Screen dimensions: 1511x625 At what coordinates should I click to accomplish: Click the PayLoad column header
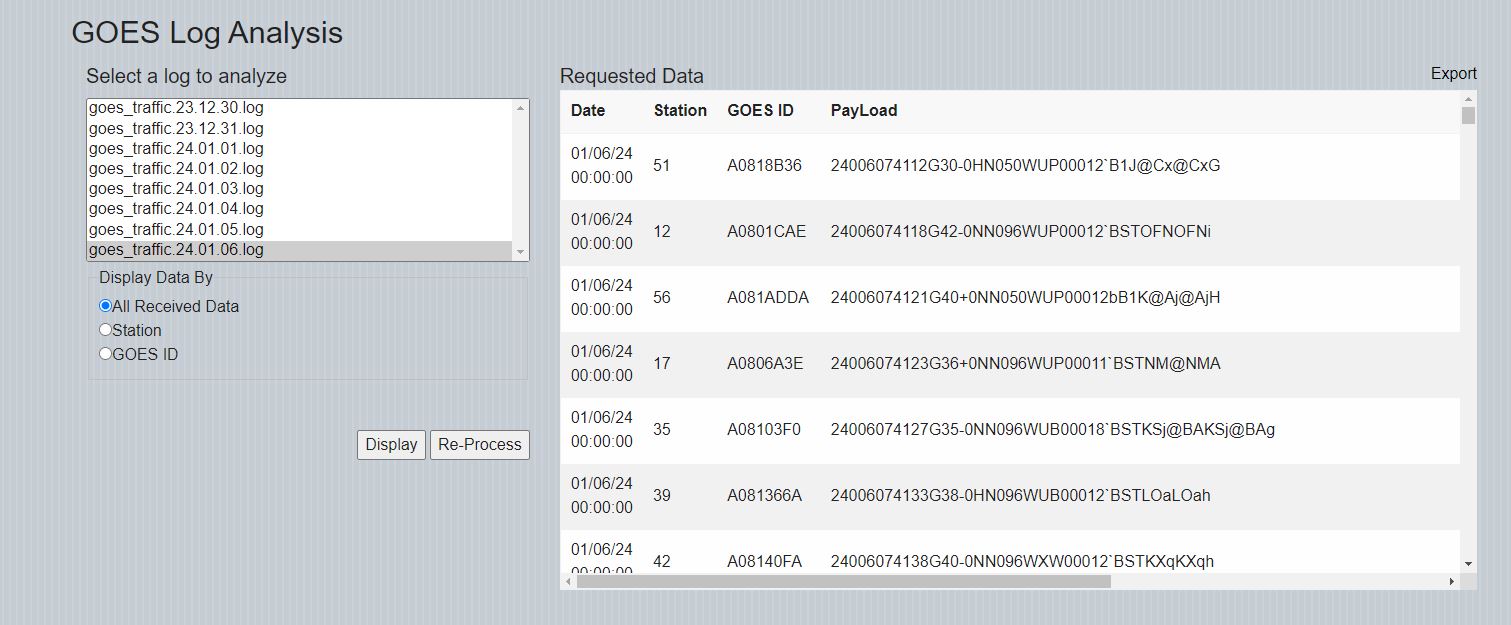click(x=863, y=111)
